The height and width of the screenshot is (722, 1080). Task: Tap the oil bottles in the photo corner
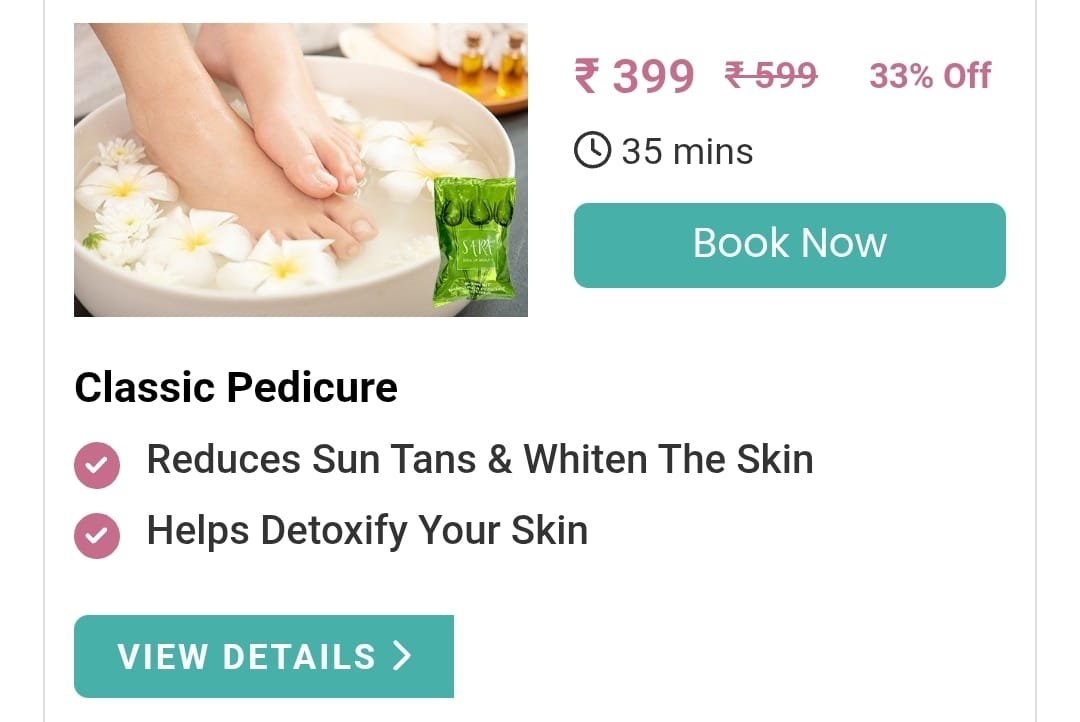tap(492, 61)
